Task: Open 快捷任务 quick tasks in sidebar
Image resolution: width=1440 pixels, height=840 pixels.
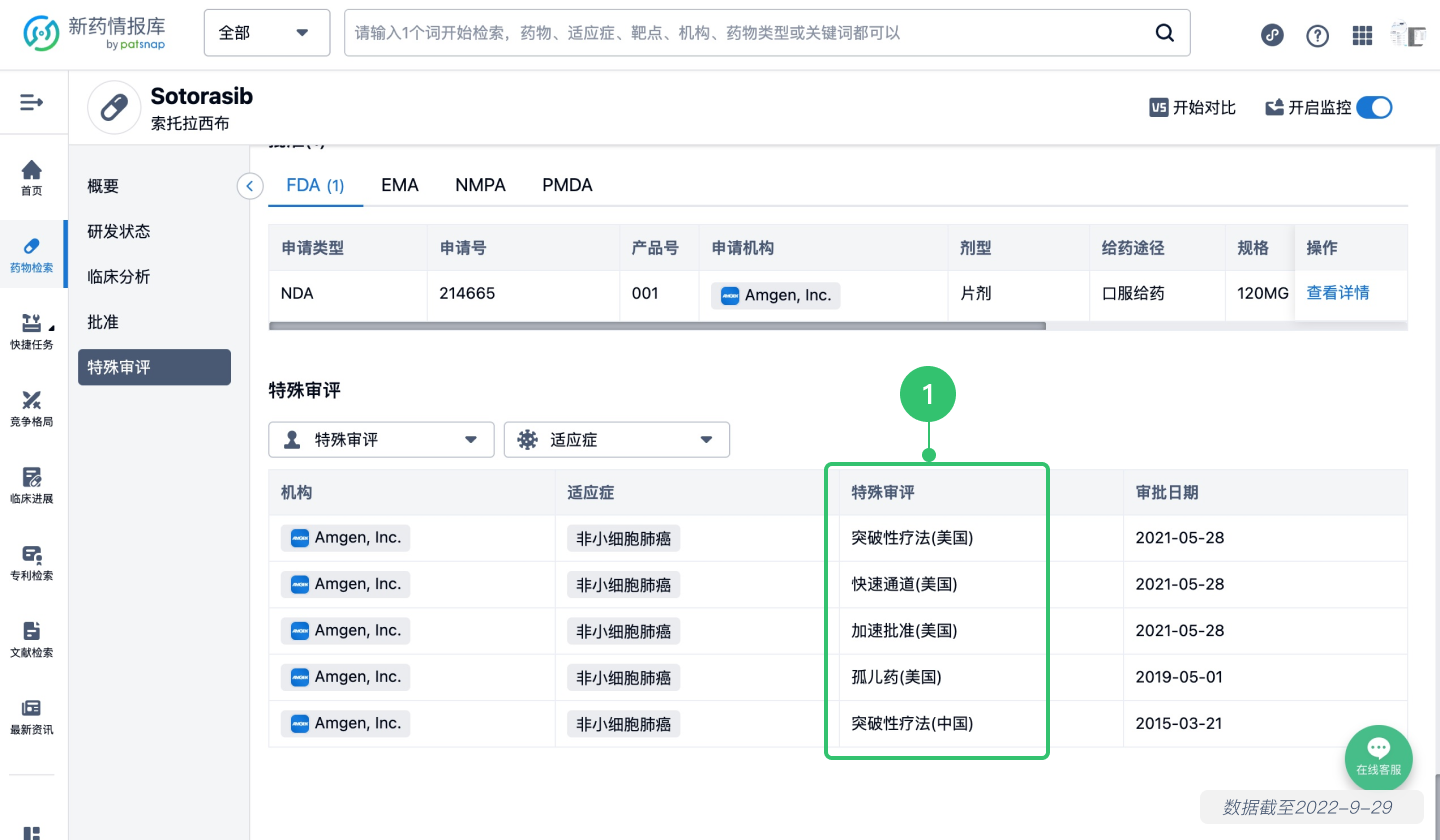Action: point(32,331)
